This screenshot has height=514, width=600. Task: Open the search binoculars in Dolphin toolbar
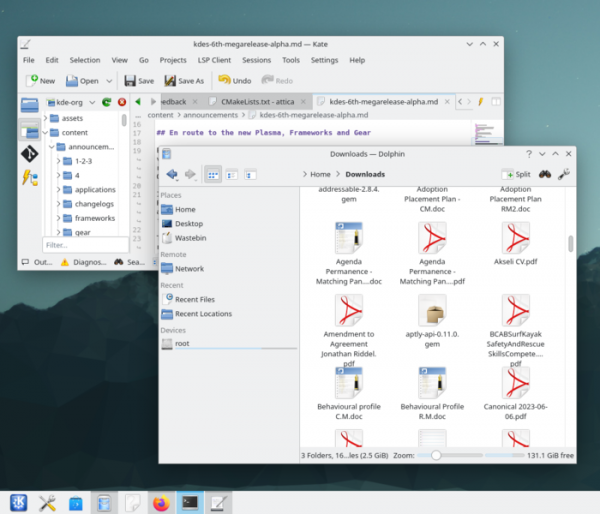(x=545, y=174)
